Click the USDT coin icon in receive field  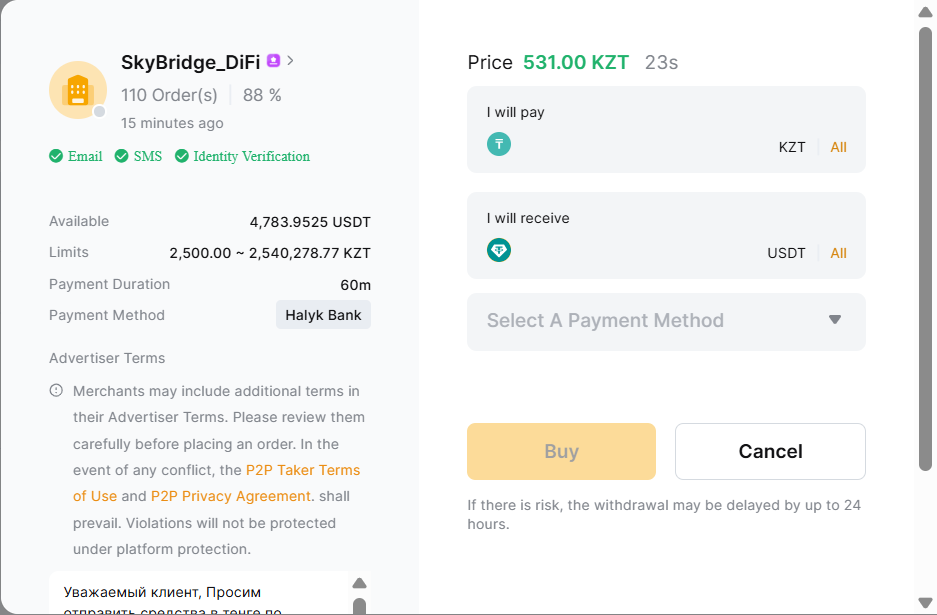[x=499, y=250]
